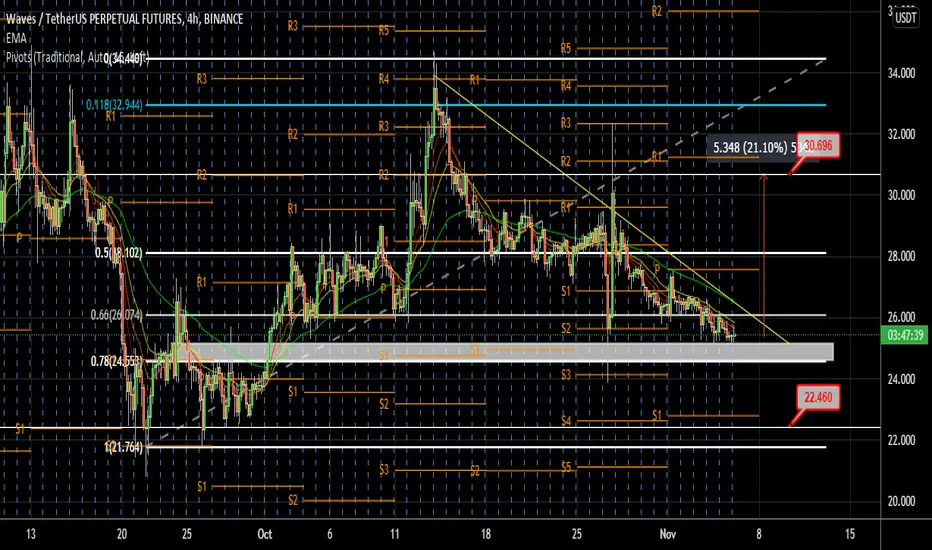Open the USDT currency selector

point(905,18)
